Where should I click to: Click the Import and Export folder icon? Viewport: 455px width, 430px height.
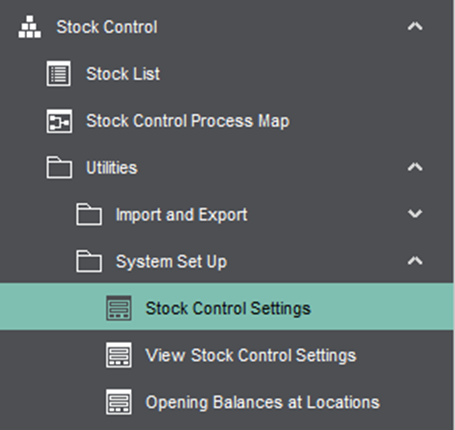click(x=89, y=214)
